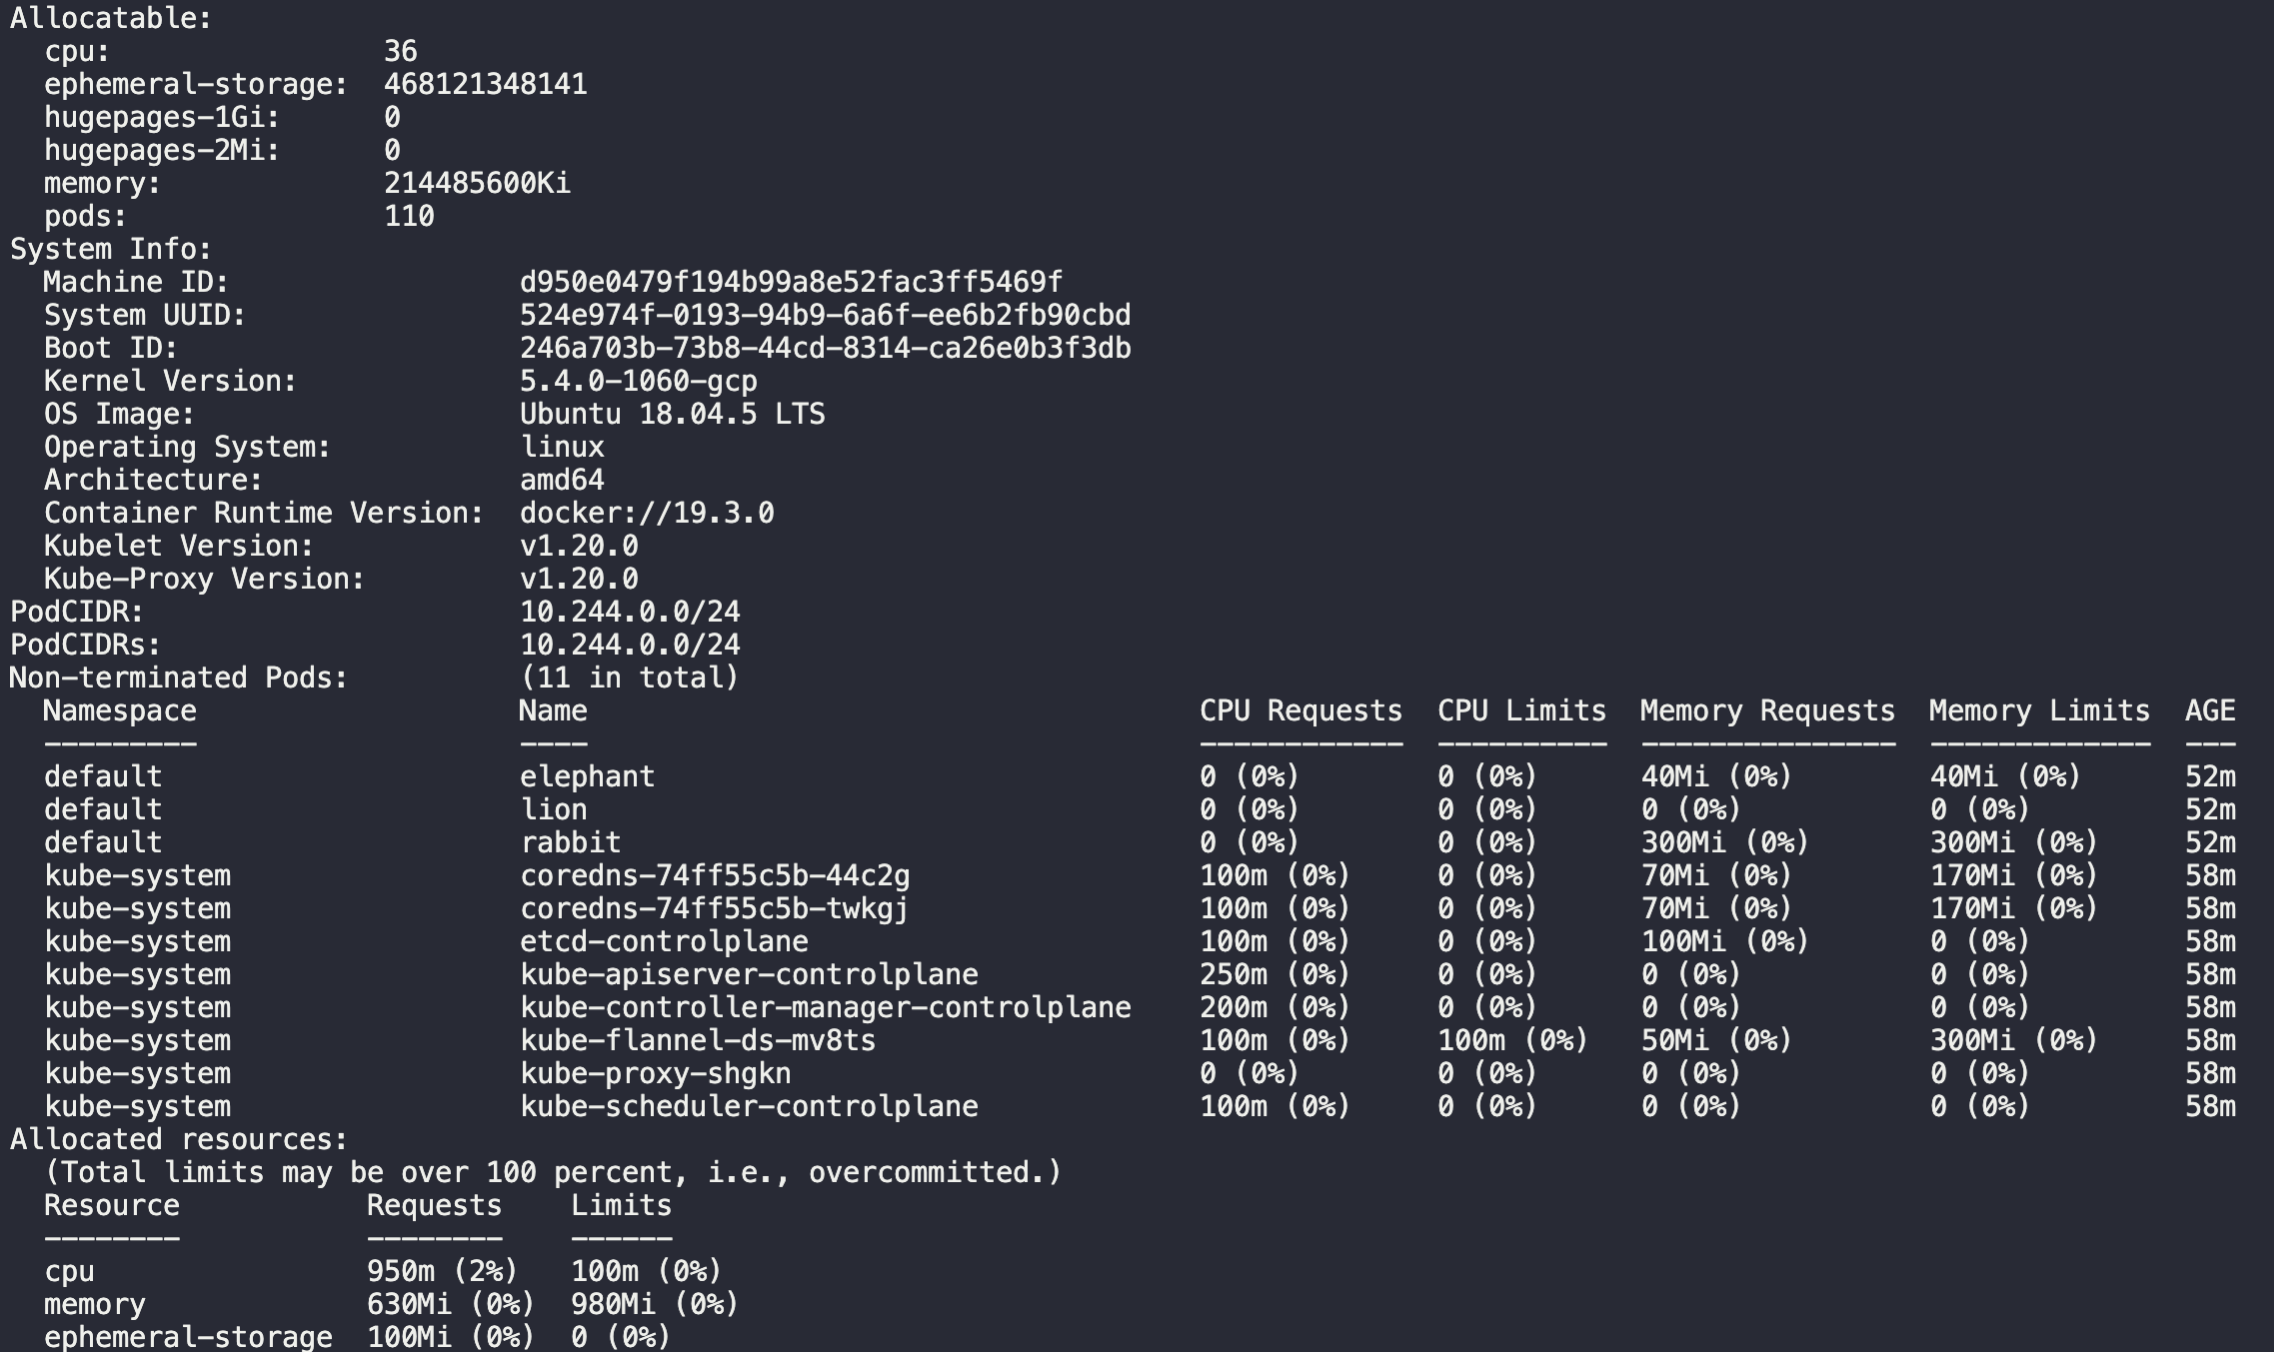The image size is (2274, 1352).
Task: Click the 950m (2%) cpu requests total
Action: coord(442,1271)
